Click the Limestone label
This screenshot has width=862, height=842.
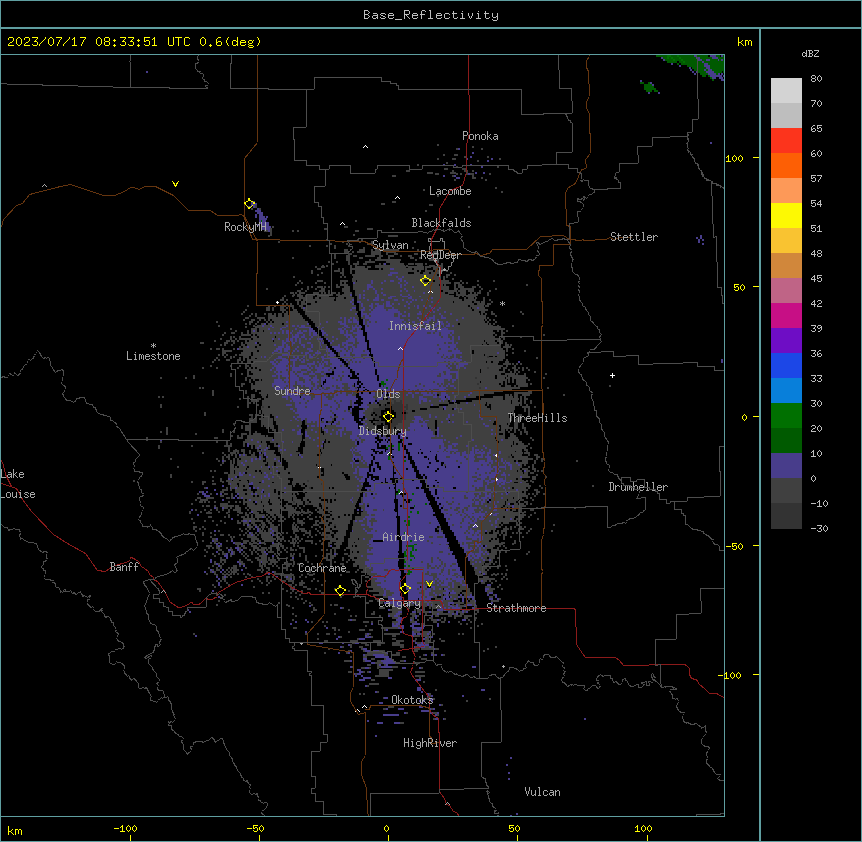point(153,356)
